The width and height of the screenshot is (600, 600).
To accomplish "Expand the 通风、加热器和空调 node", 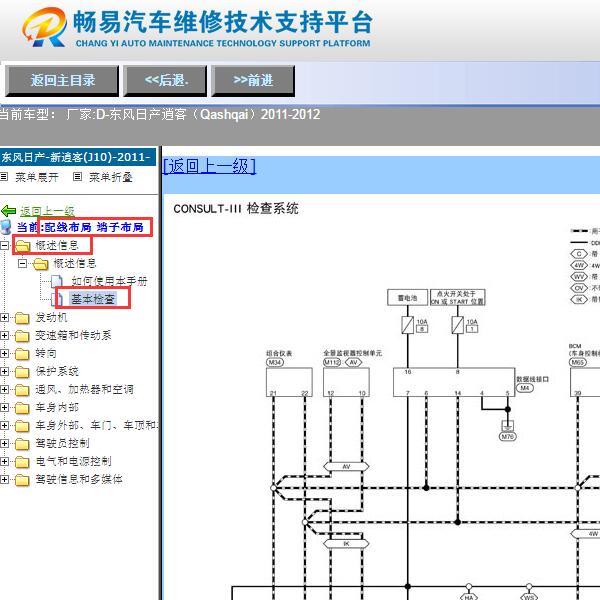I will (x=4, y=390).
